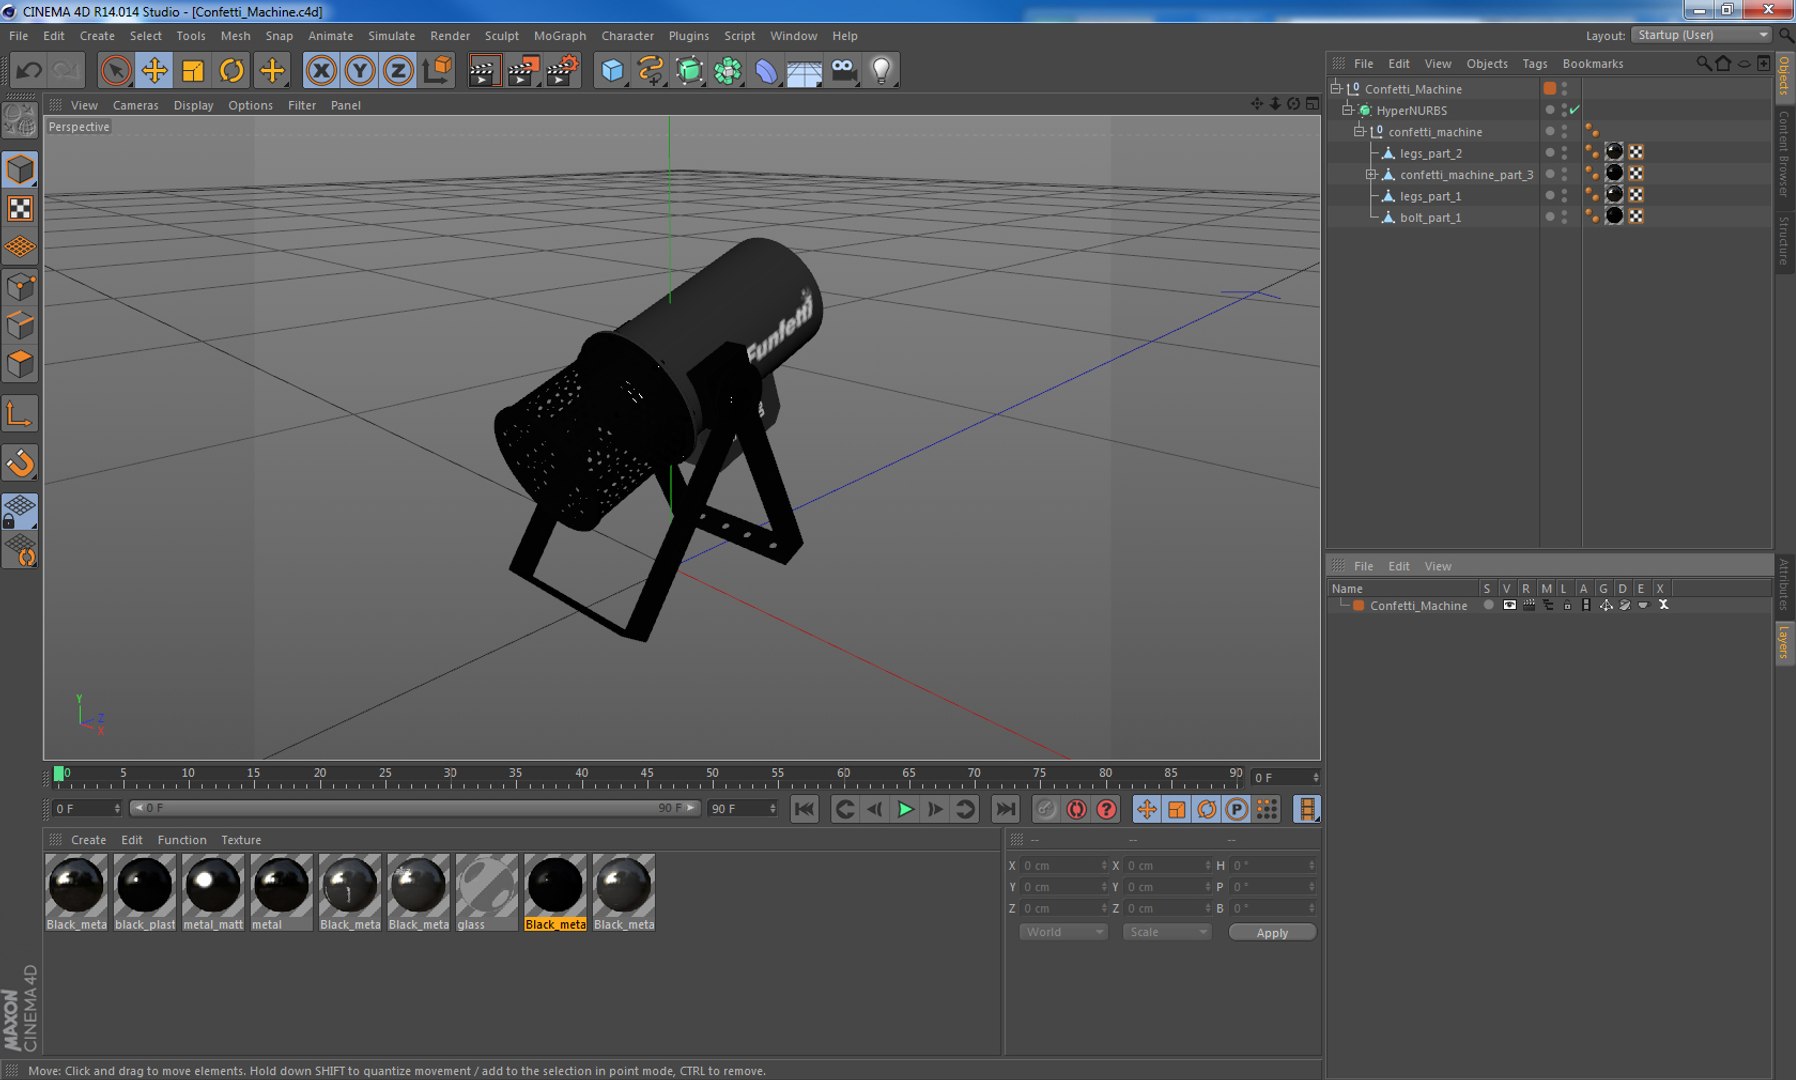1796x1080 pixels.
Task: Select the legs_part_2 object
Action: click(1431, 153)
